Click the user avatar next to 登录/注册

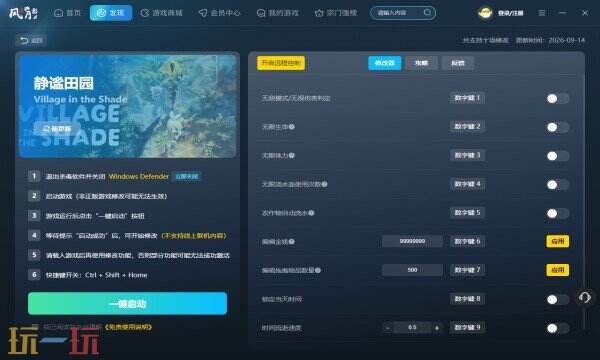485,13
